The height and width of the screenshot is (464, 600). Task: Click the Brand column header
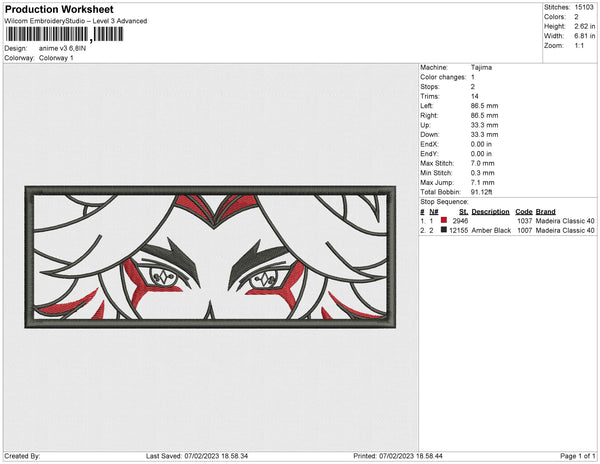point(545,212)
